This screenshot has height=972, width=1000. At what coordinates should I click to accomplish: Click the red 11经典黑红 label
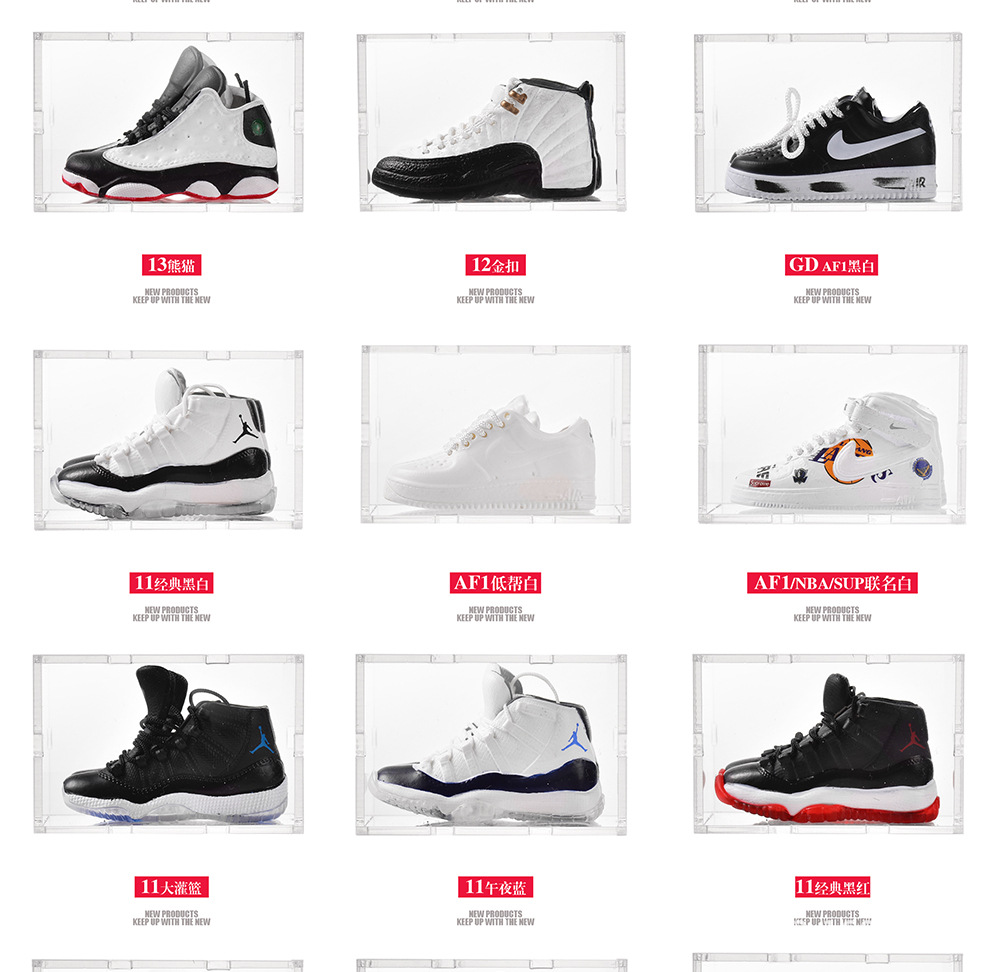[x=832, y=887]
